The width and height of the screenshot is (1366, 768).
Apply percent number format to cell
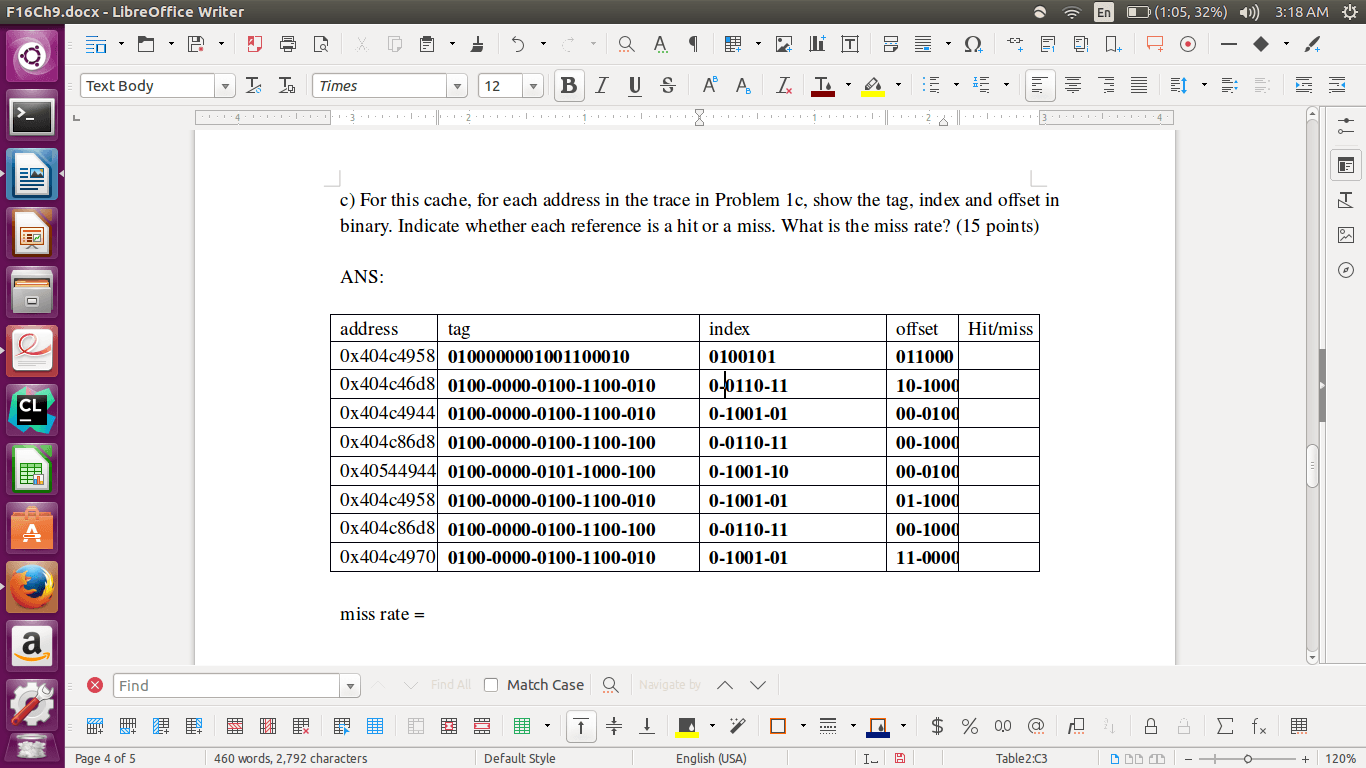click(x=970, y=726)
